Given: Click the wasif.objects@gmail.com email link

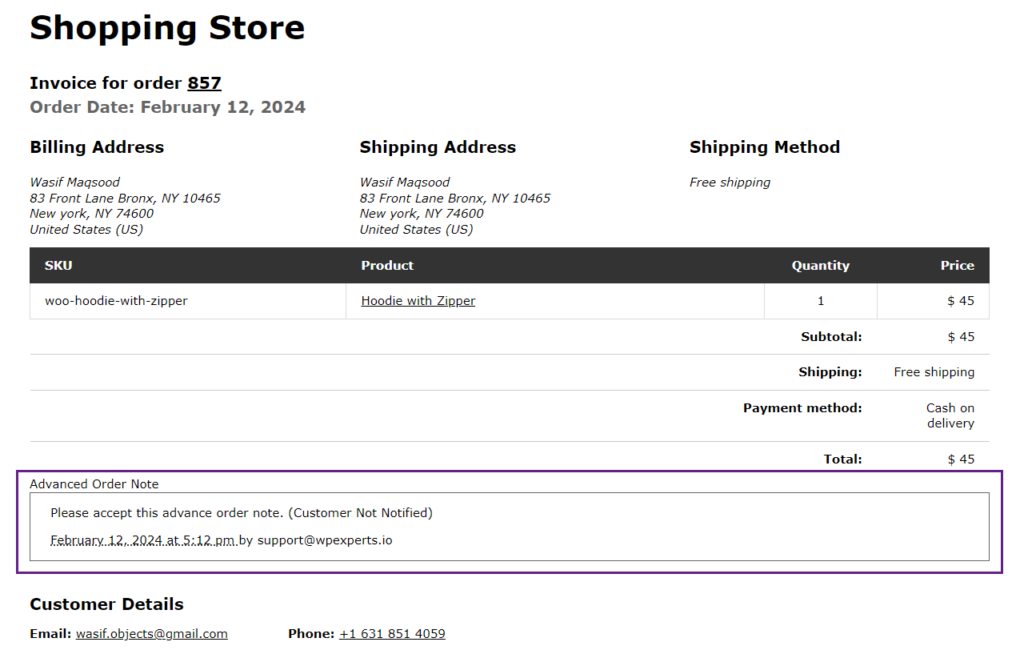Looking at the screenshot, I should coord(152,634).
